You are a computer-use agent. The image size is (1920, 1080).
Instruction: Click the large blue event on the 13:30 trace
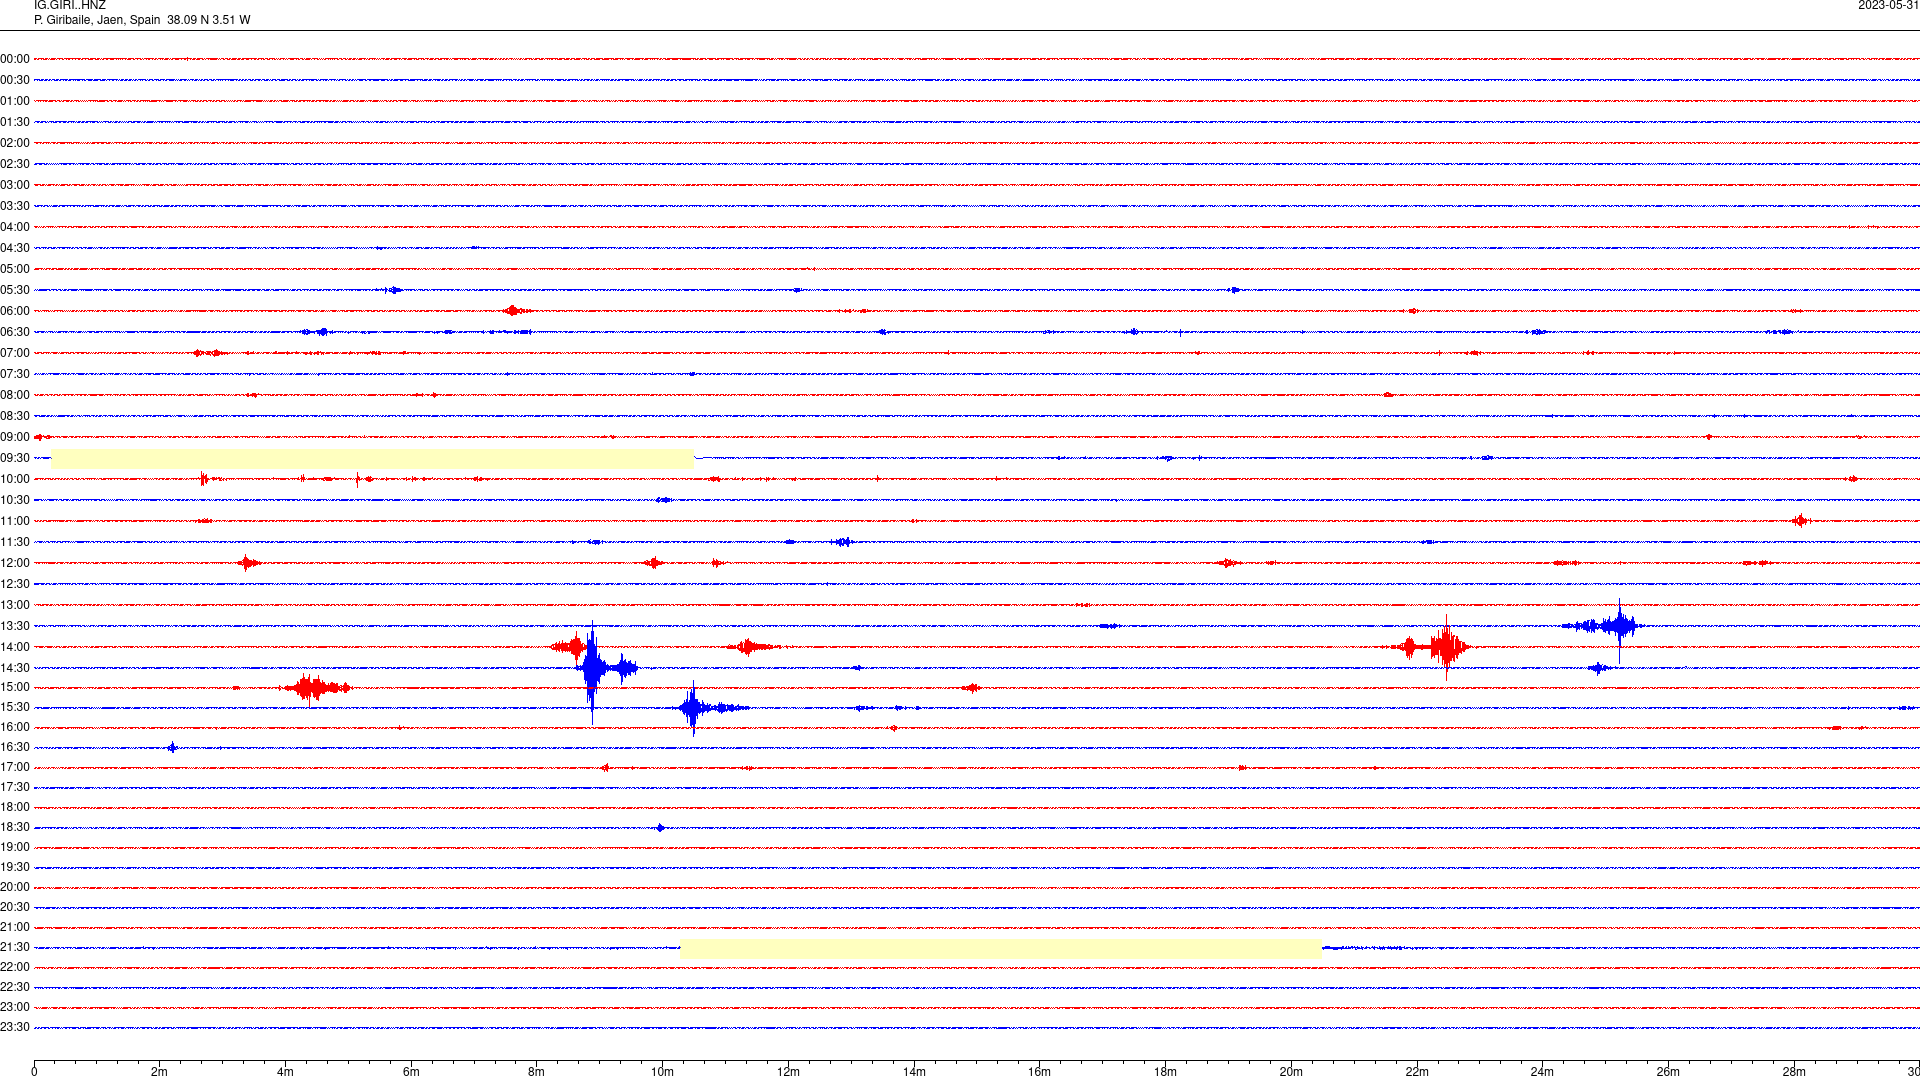click(1617, 627)
